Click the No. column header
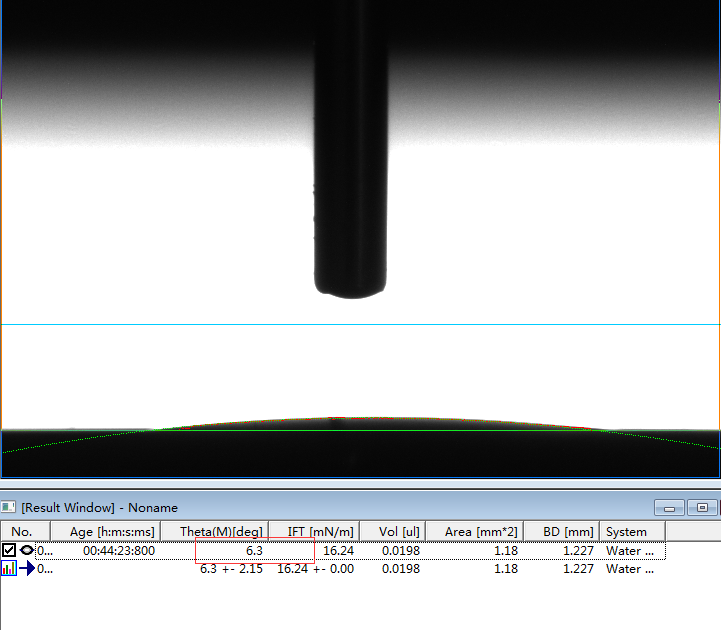Image resolution: width=721 pixels, height=630 pixels. [x=22, y=532]
